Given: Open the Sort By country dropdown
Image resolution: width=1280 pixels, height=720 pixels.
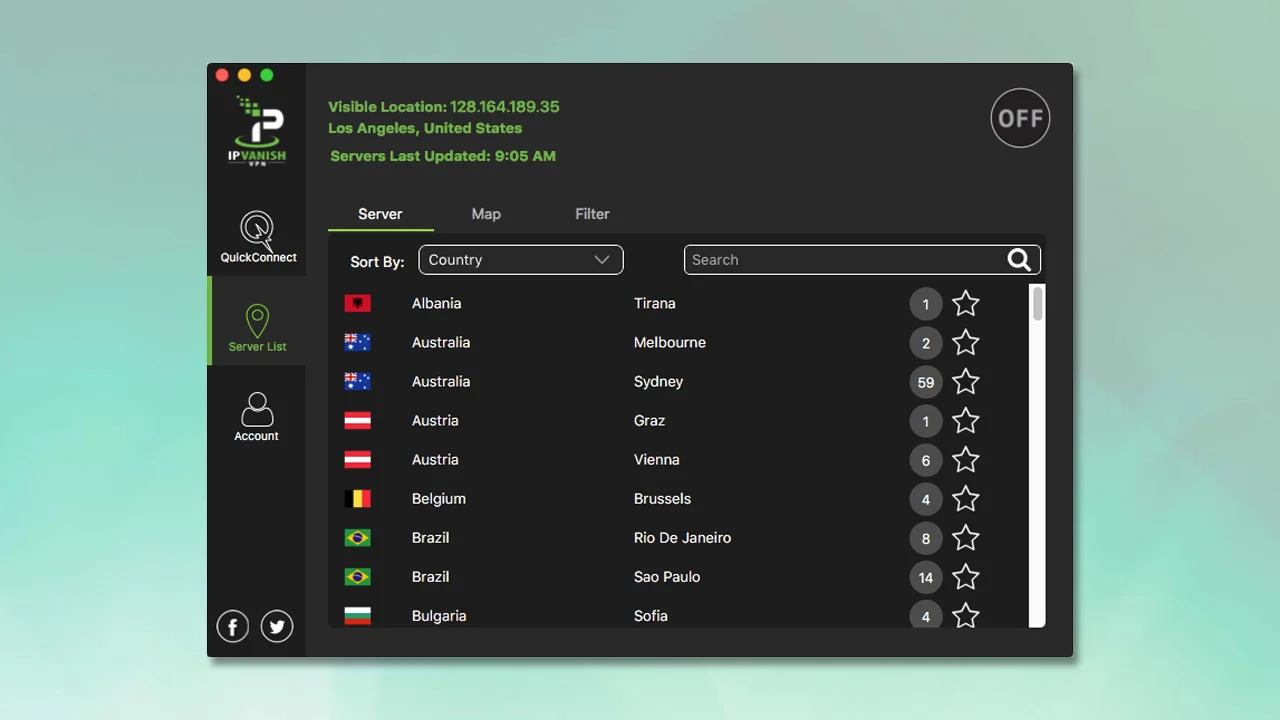Looking at the screenshot, I should (x=520, y=259).
